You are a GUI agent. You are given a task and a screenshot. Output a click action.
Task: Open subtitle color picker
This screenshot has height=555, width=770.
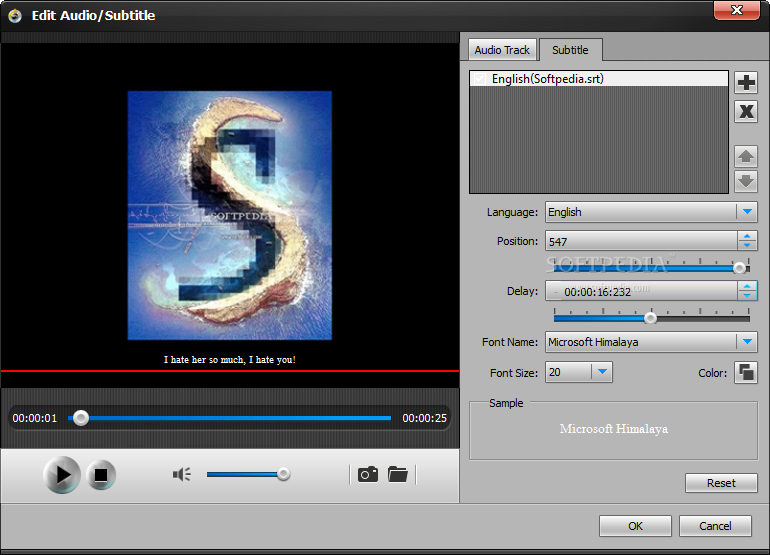point(746,372)
